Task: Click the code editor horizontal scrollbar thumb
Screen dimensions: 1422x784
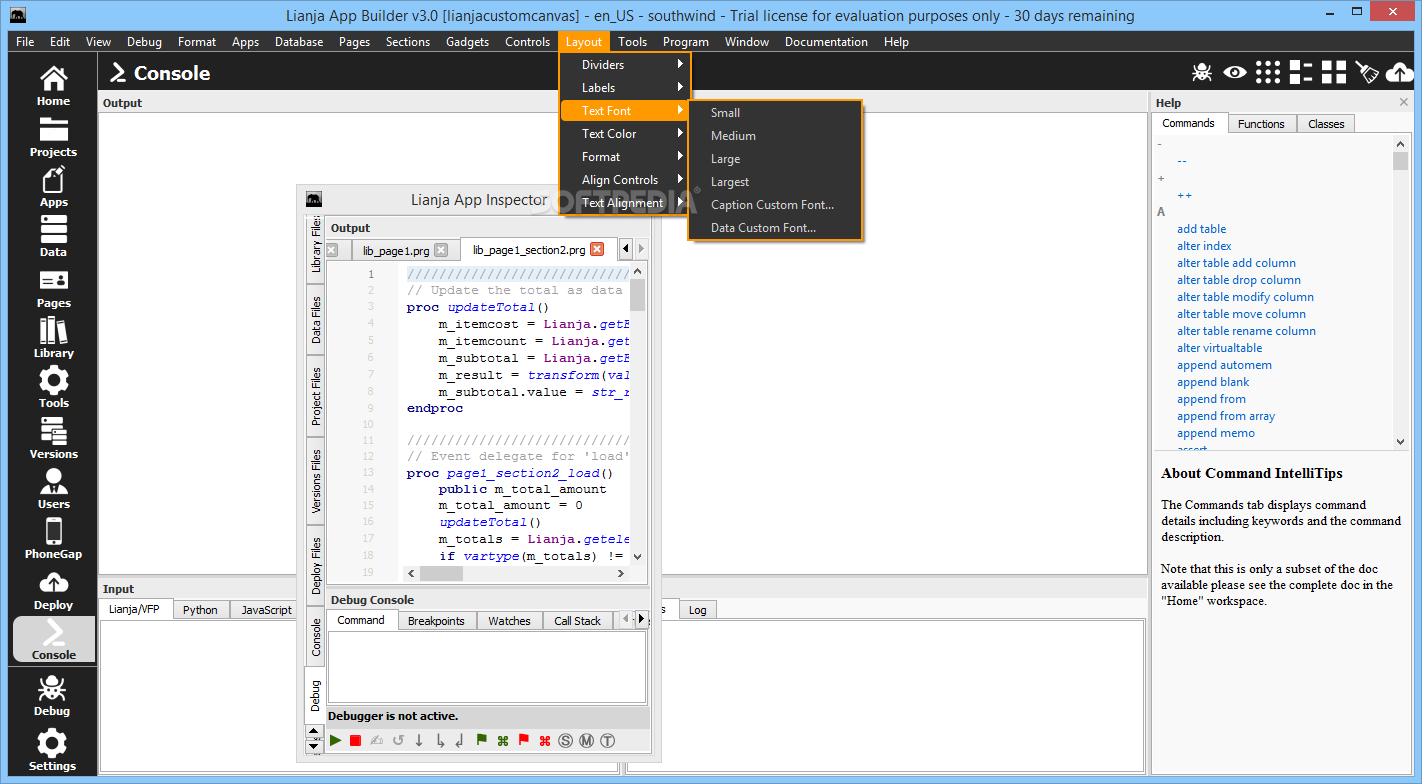Action: coord(441,574)
